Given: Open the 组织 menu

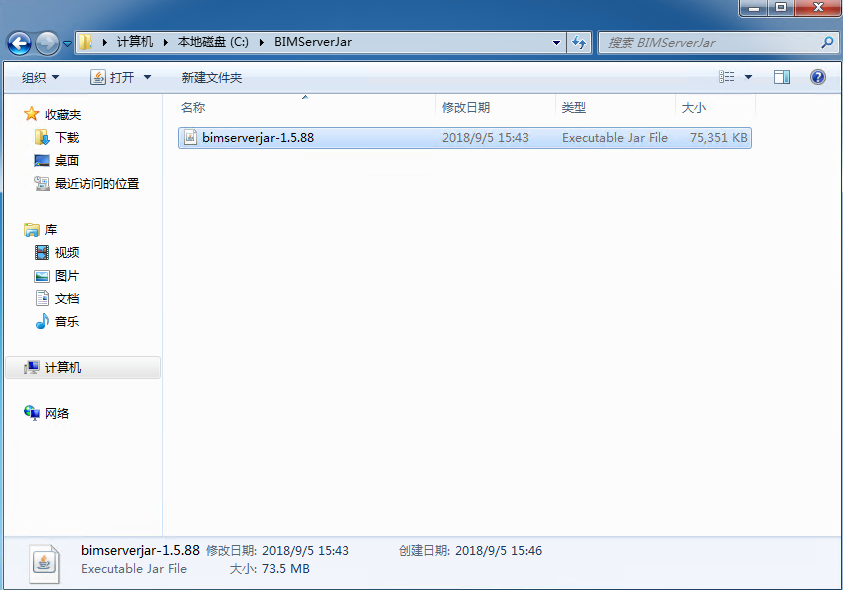Looking at the screenshot, I should [x=41, y=77].
